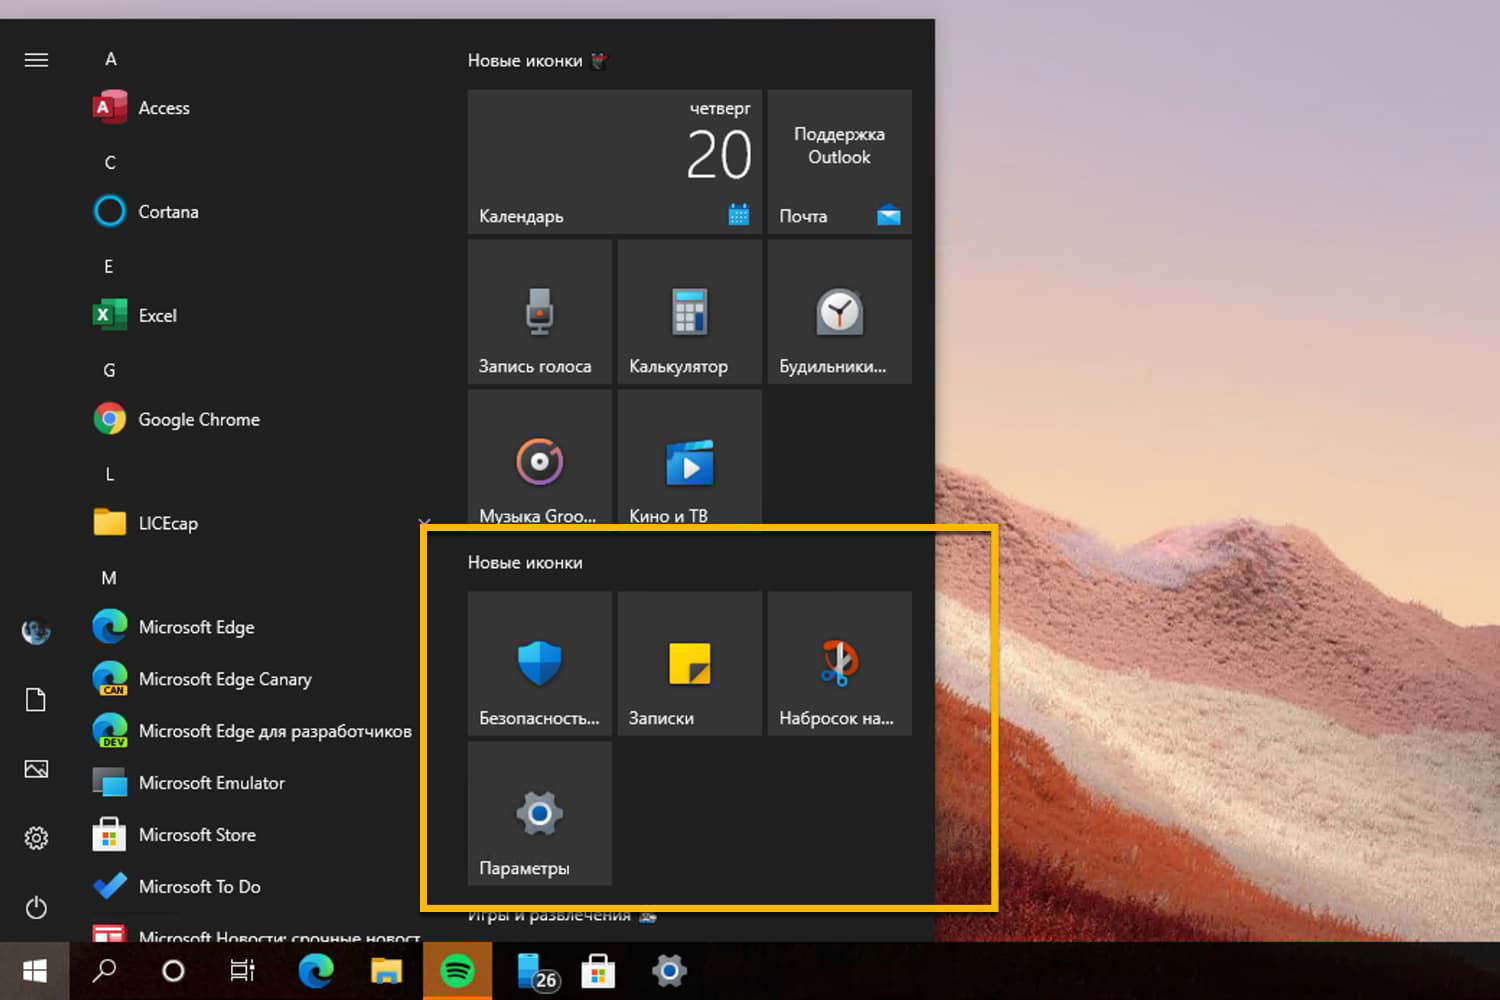Launch Spotify from the taskbar
The height and width of the screenshot is (1000, 1500).
[x=457, y=969]
